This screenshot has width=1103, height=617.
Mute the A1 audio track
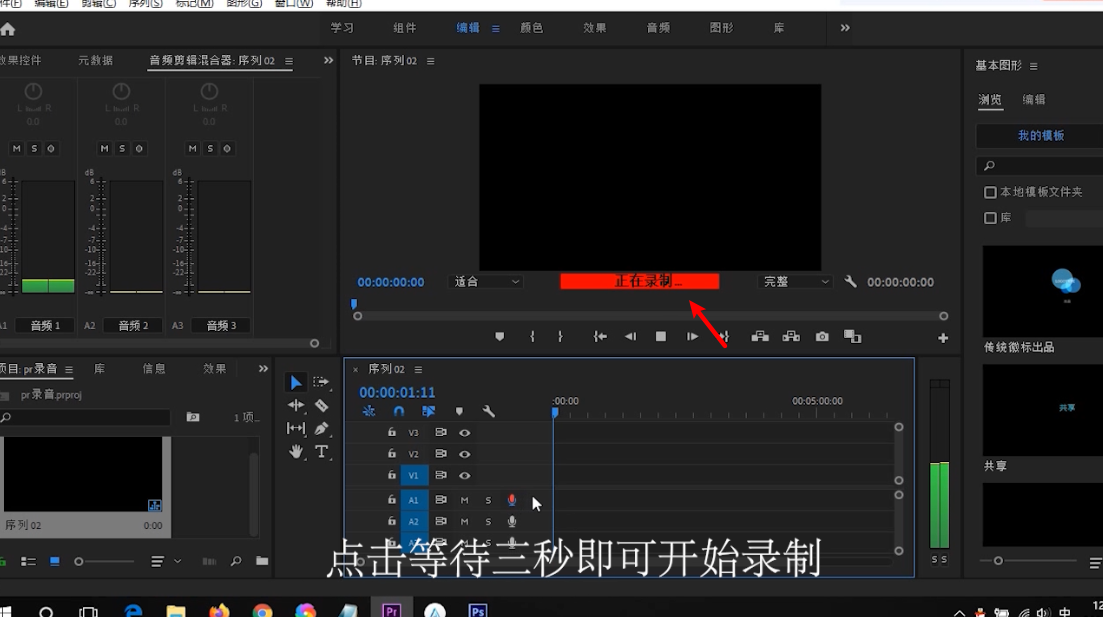pyautogui.click(x=464, y=500)
